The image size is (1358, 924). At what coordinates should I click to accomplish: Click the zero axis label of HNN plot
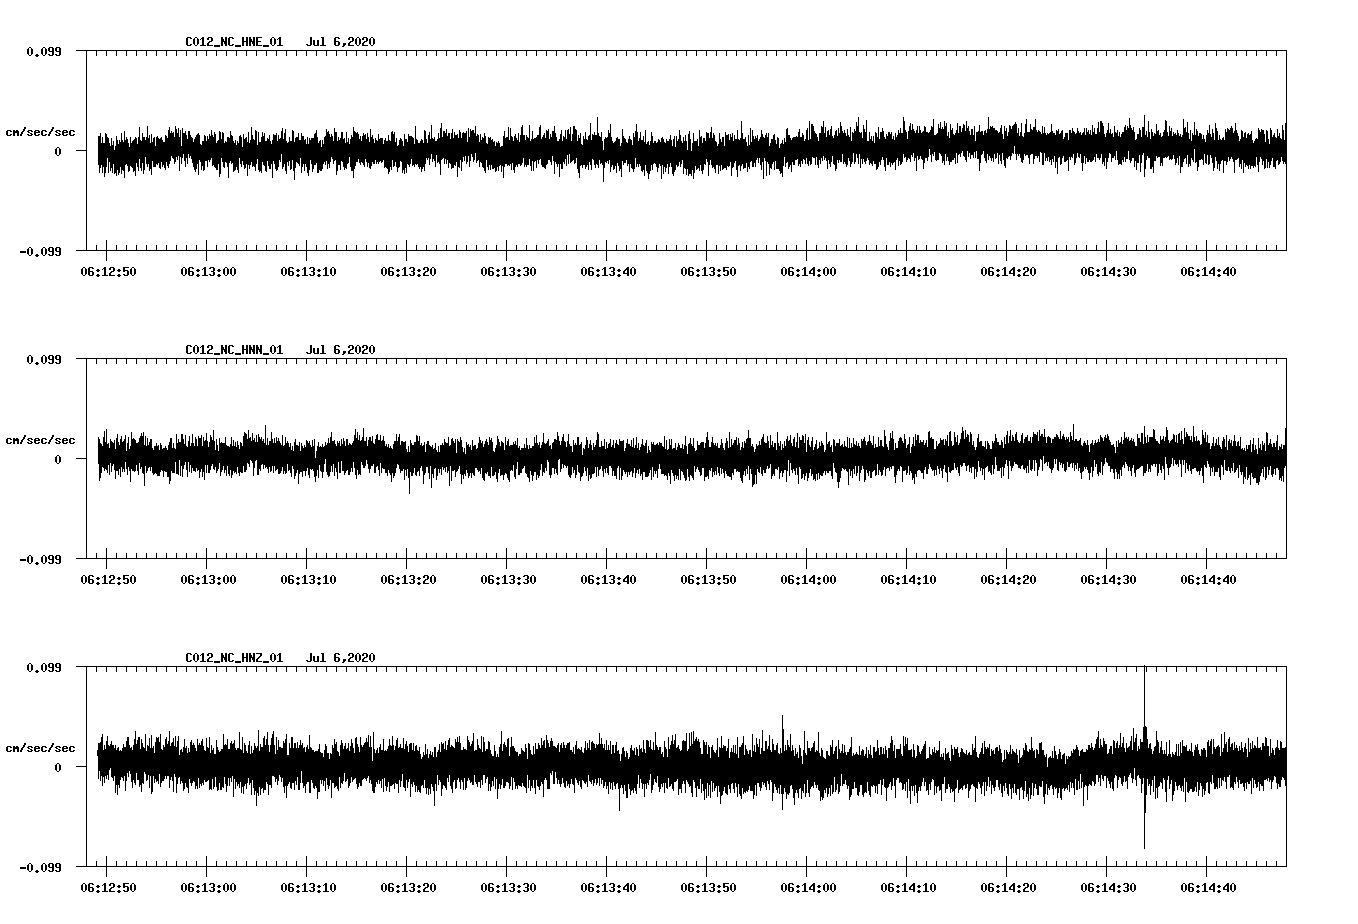coord(58,459)
